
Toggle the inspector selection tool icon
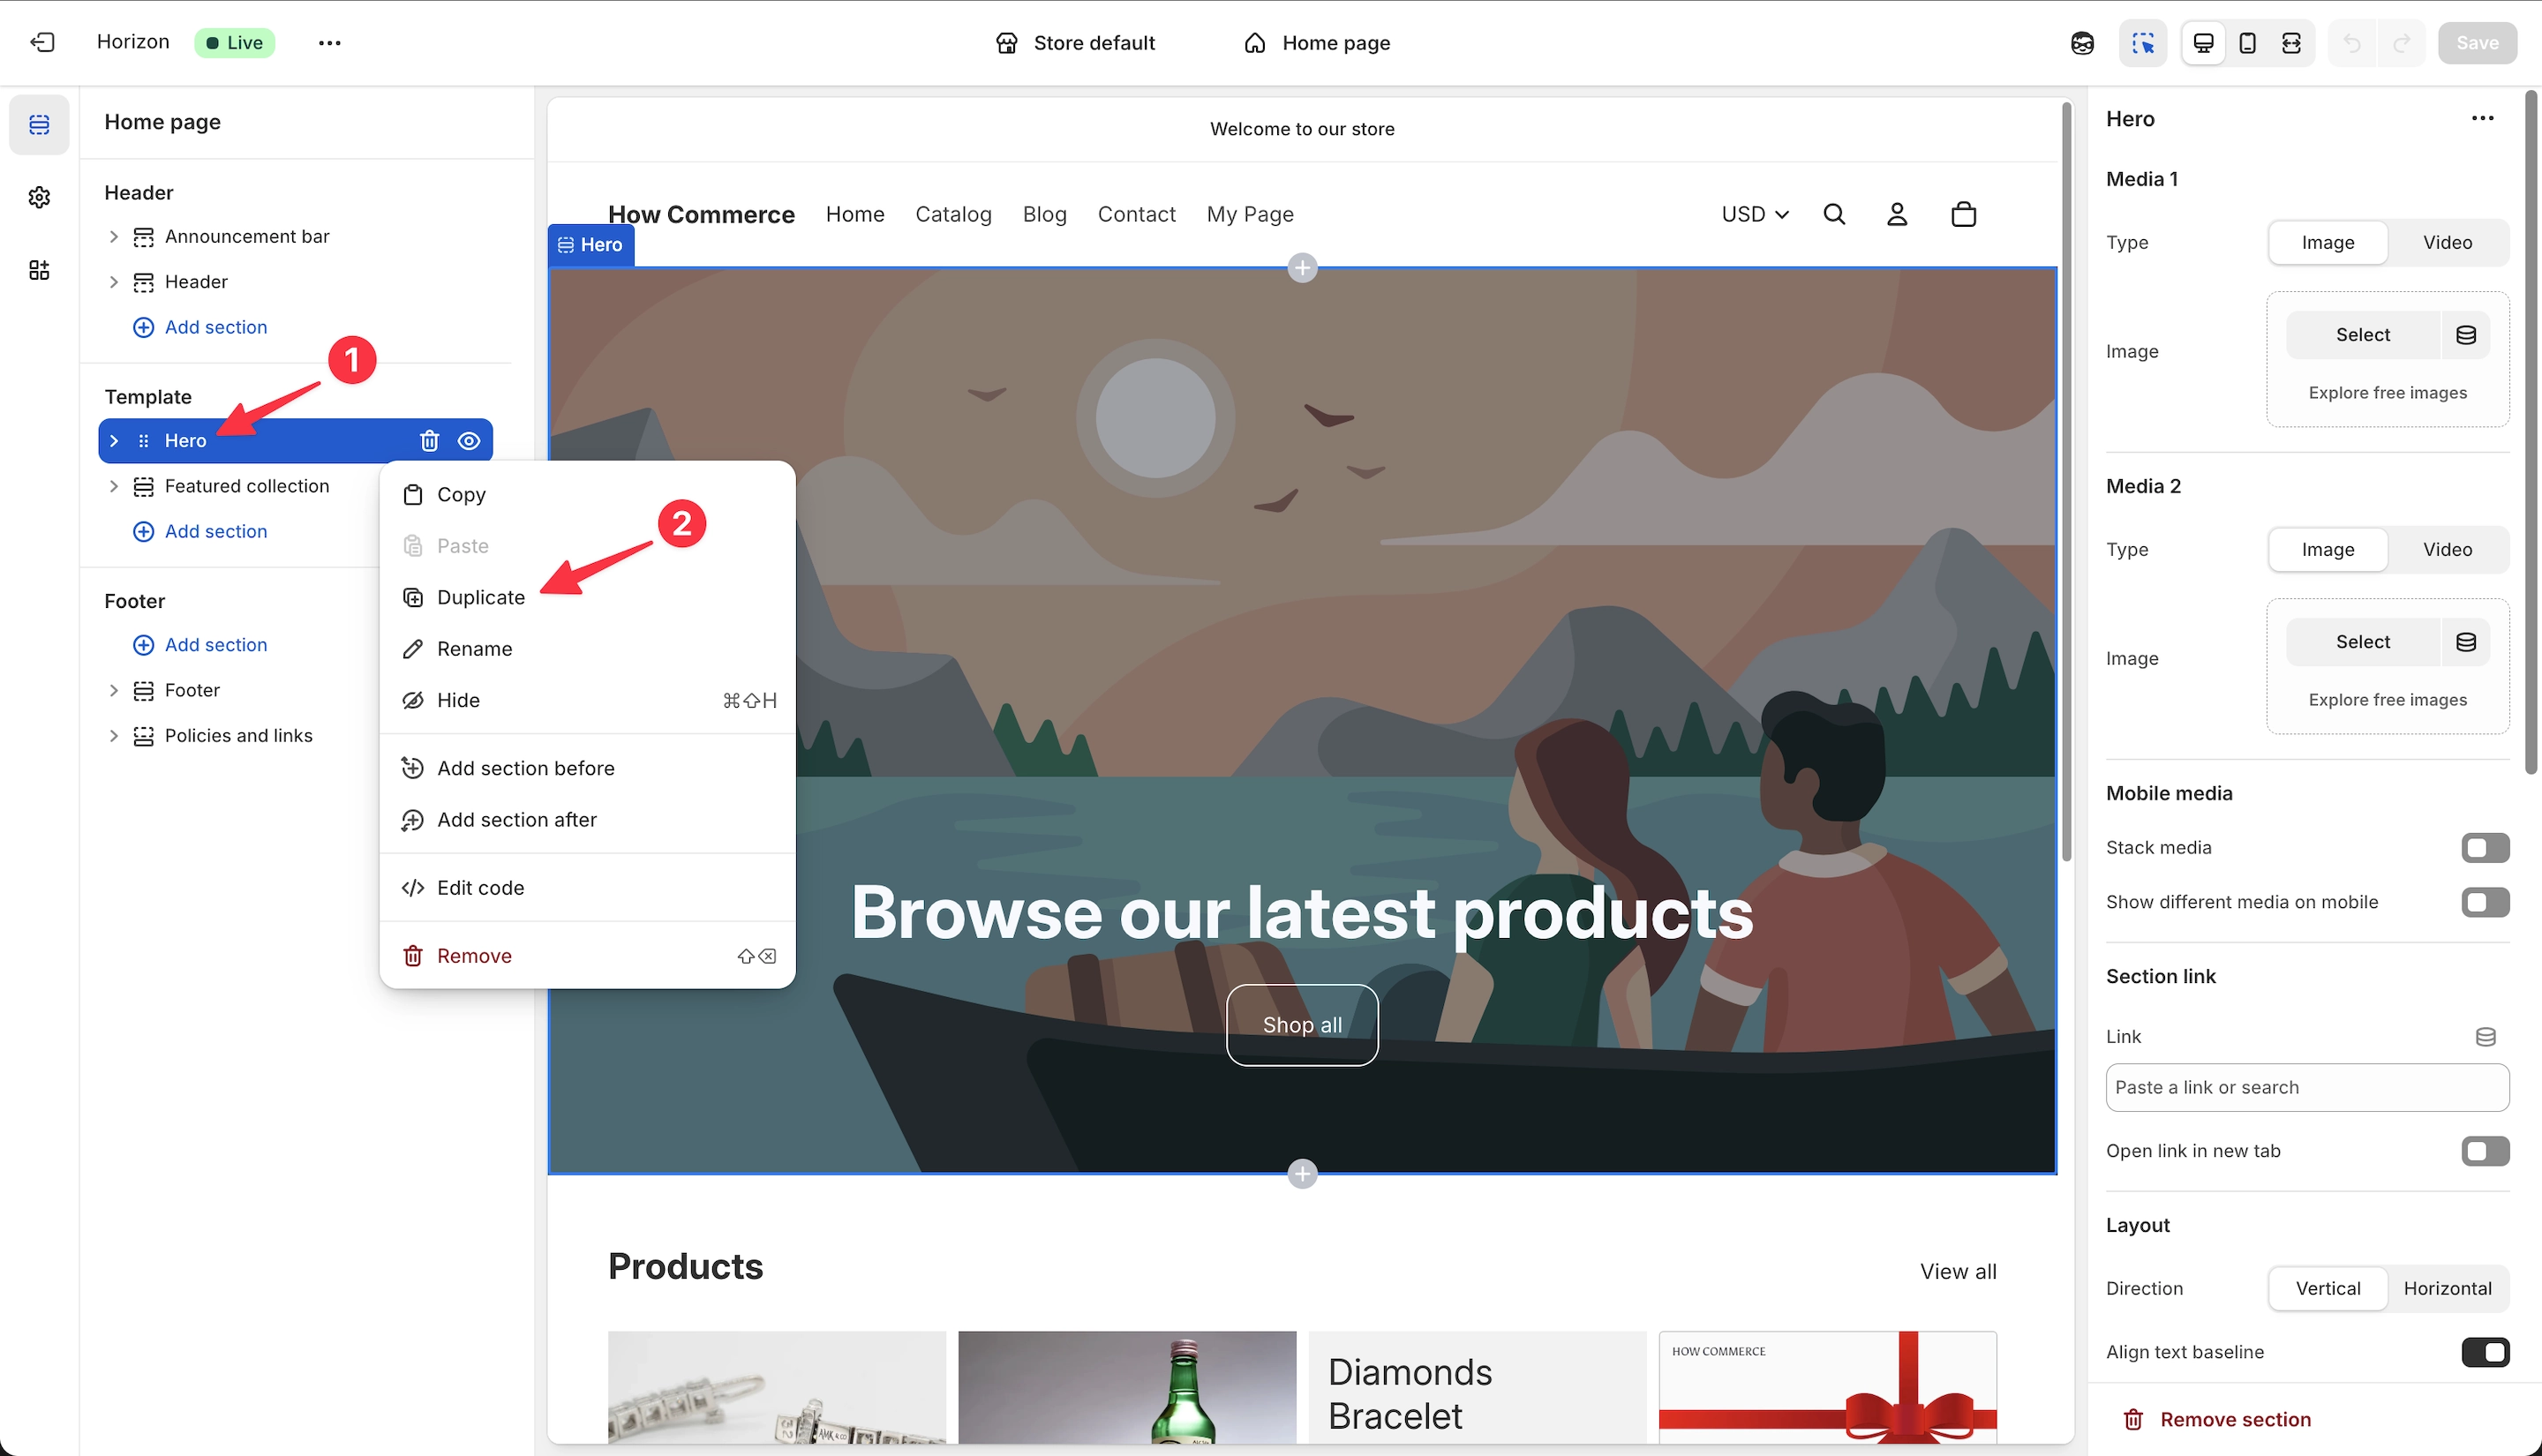[x=2142, y=43]
